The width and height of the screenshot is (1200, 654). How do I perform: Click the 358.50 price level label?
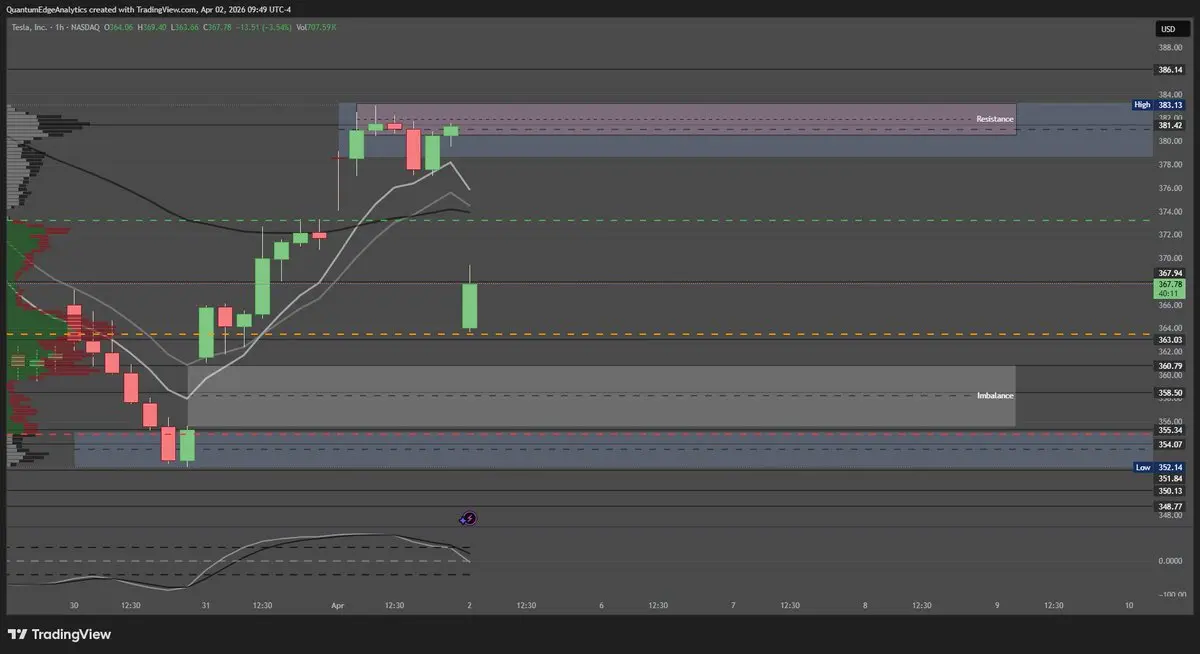coord(1170,393)
